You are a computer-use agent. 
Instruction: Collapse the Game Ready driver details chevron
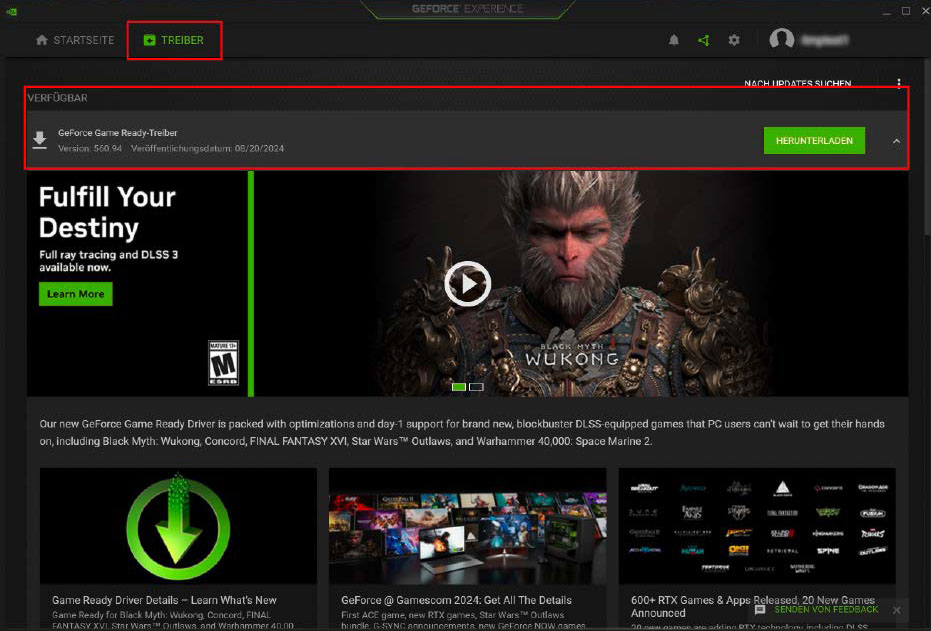coord(896,141)
